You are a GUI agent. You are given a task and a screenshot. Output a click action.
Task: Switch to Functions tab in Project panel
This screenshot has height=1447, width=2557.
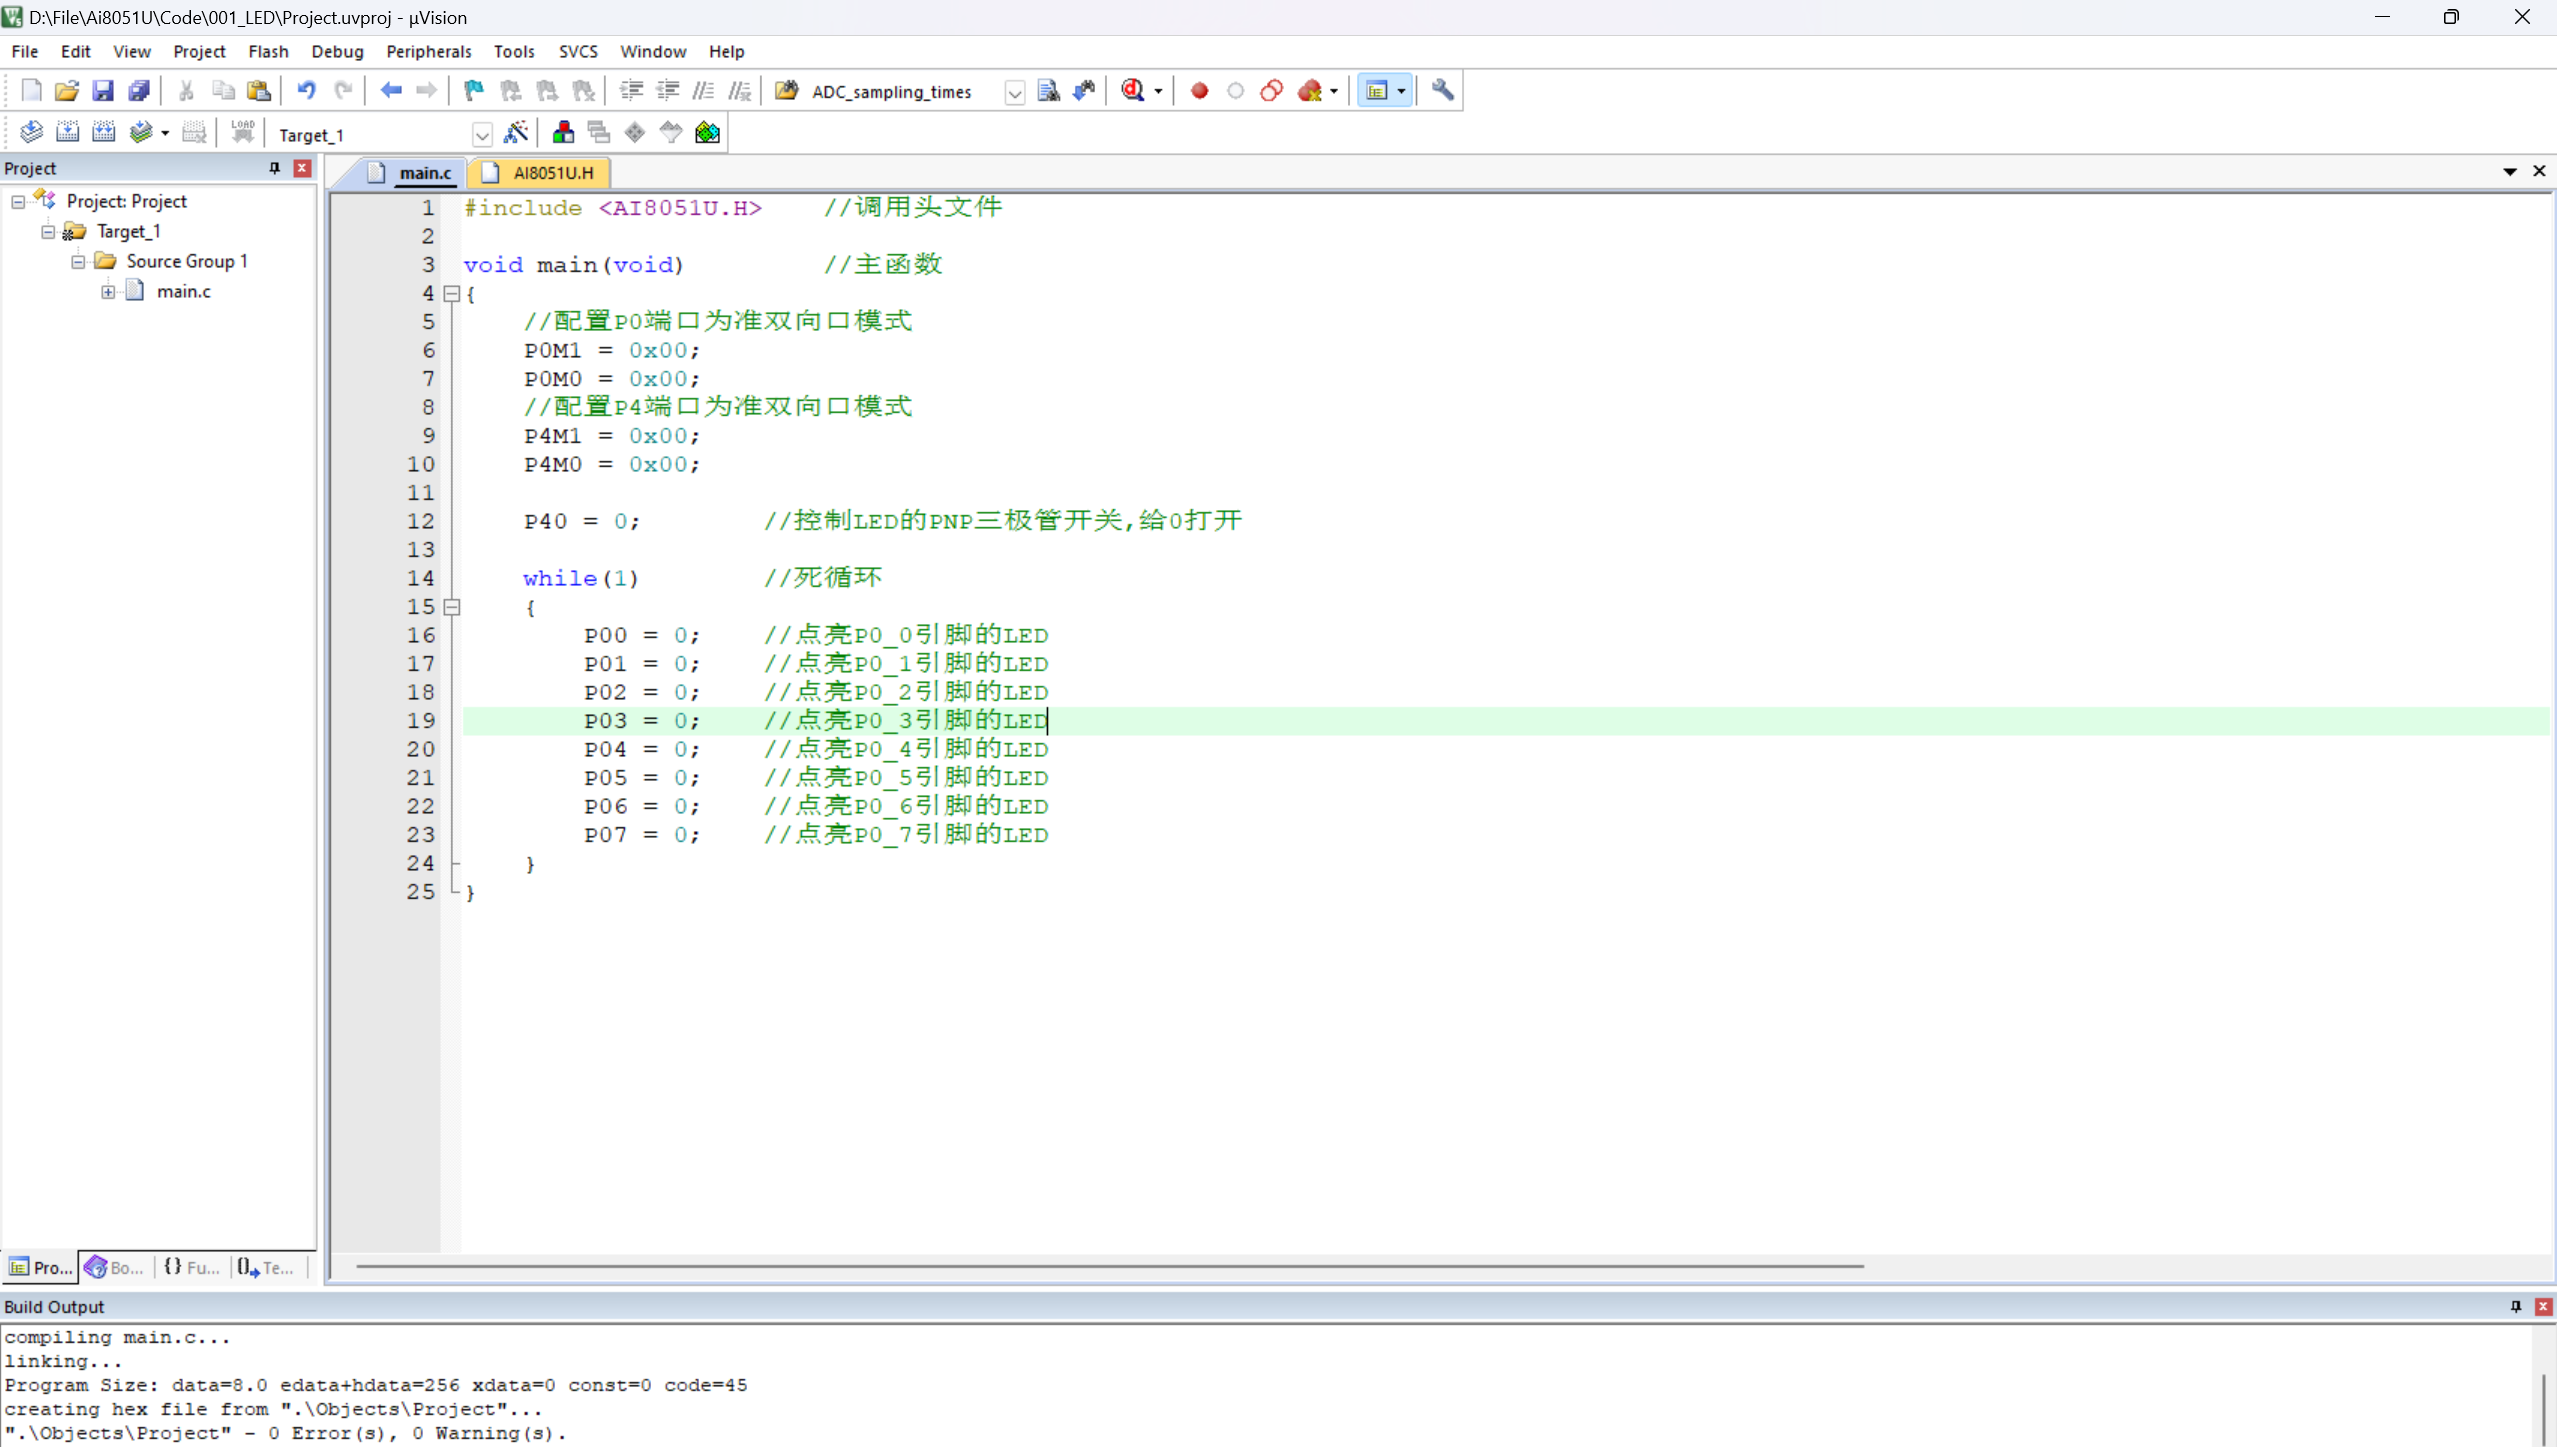(x=192, y=1267)
